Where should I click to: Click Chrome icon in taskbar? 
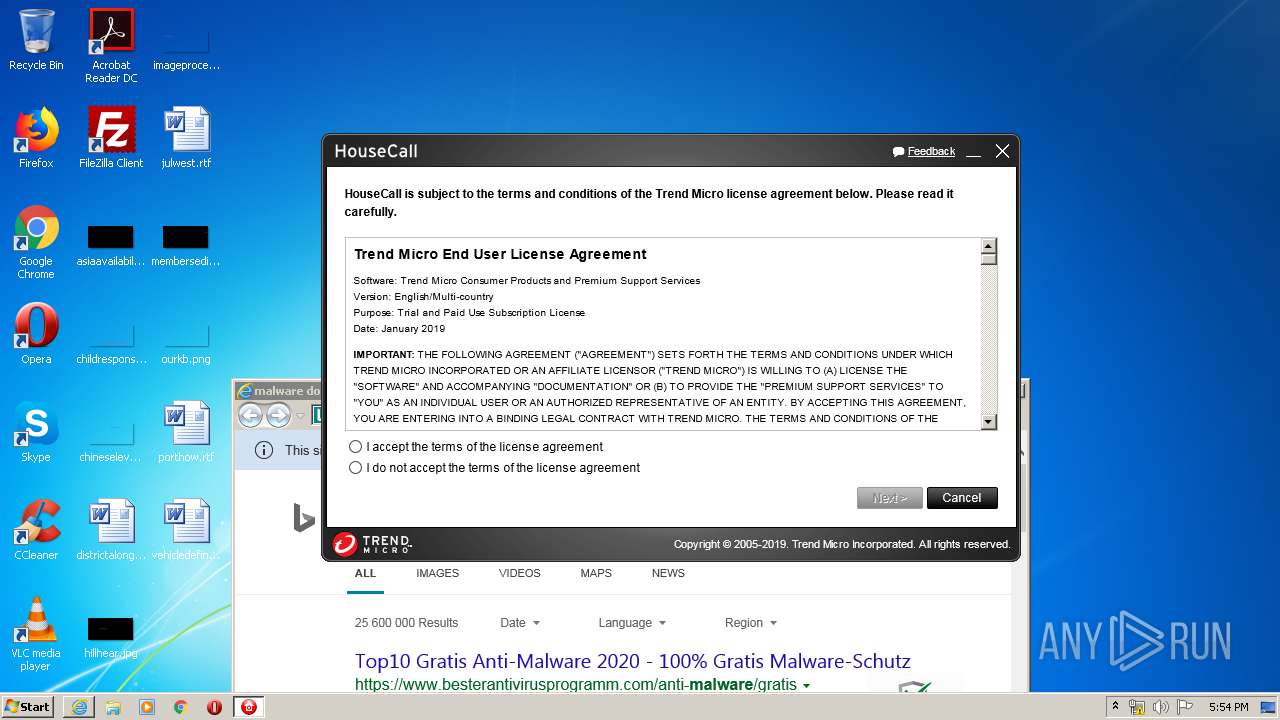tap(181, 707)
